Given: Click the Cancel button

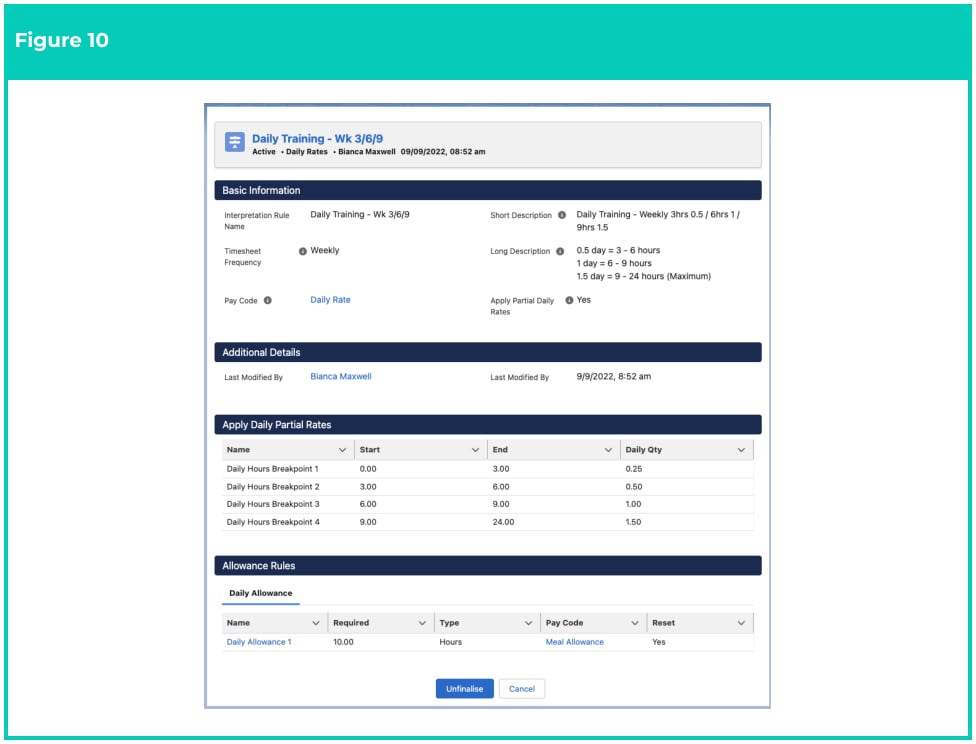Looking at the screenshot, I should click(x=522, y=689).
